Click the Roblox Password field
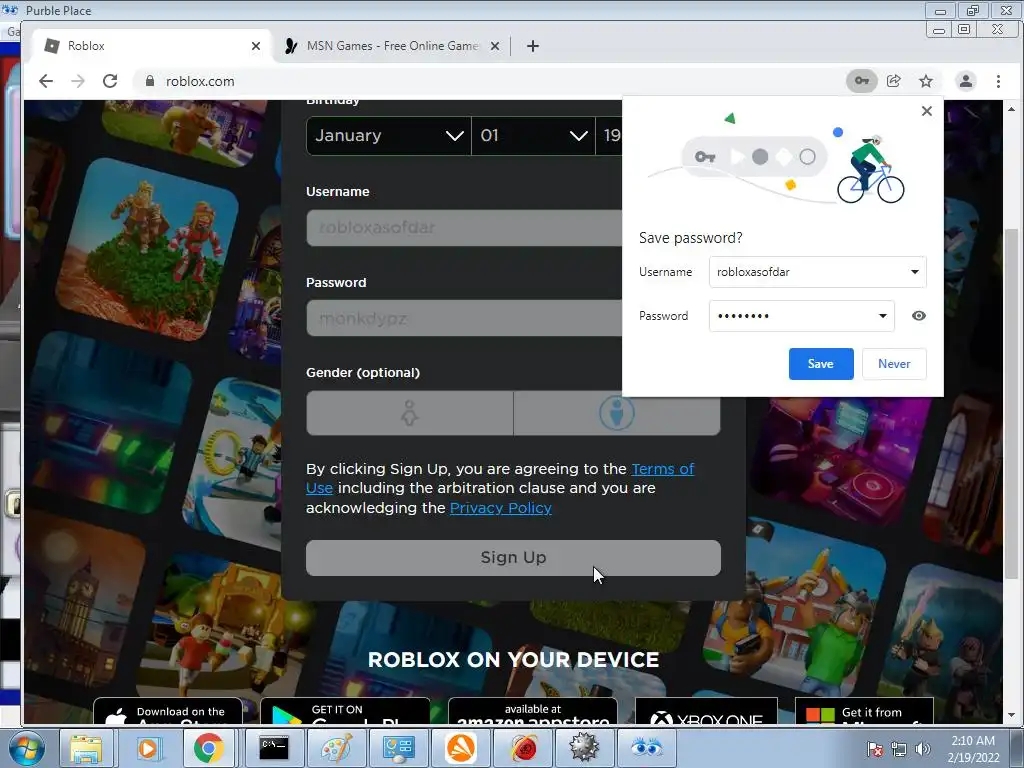The height and width of the screenshot is (768, 1024). (x=464, y=318)
